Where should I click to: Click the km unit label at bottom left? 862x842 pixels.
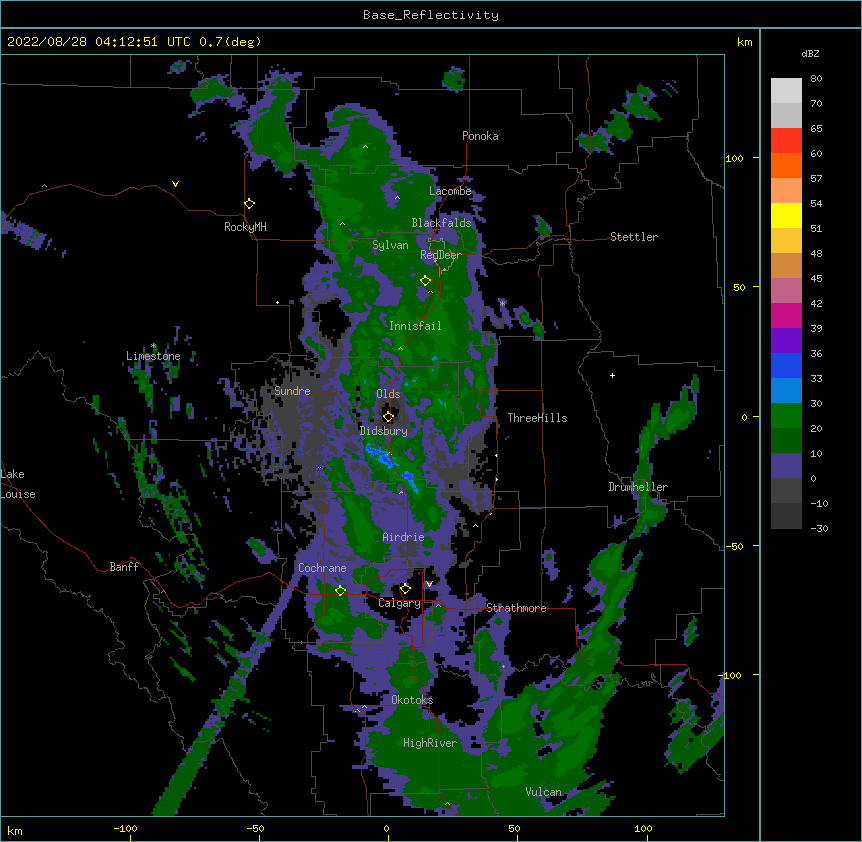(x=14, y=831)
